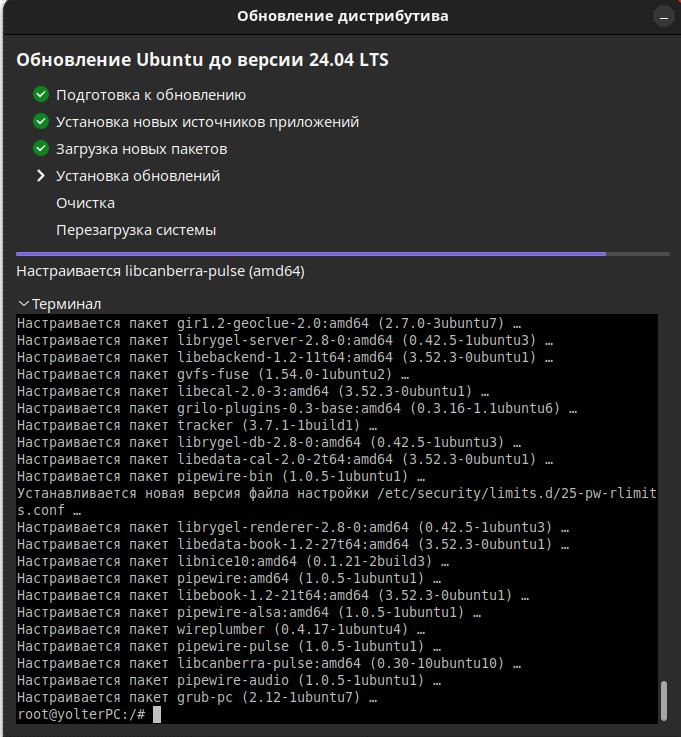Screen dimensions: 681x737
Task: Click 'Установка новых источников приложений' step
Action: (x=207, y=122)
